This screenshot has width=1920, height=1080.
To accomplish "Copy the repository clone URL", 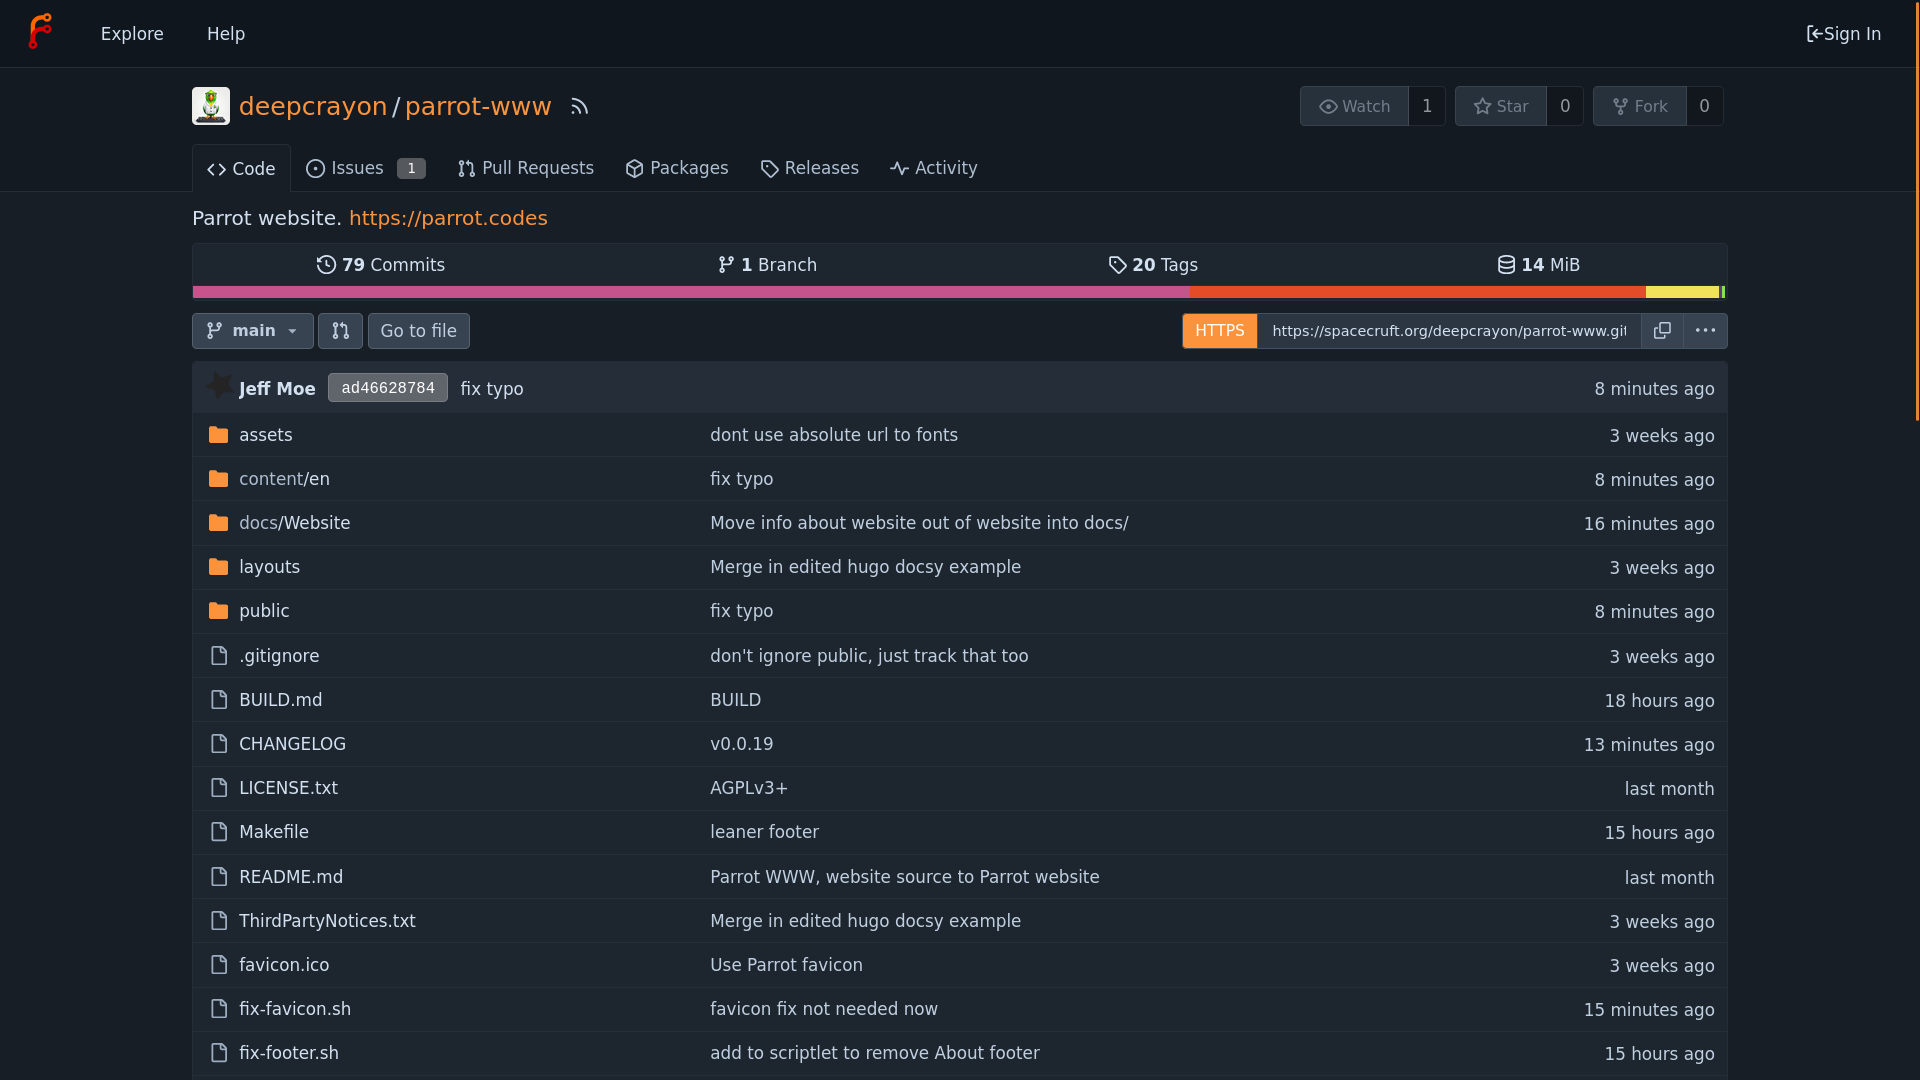I will tap(1662, 331).
